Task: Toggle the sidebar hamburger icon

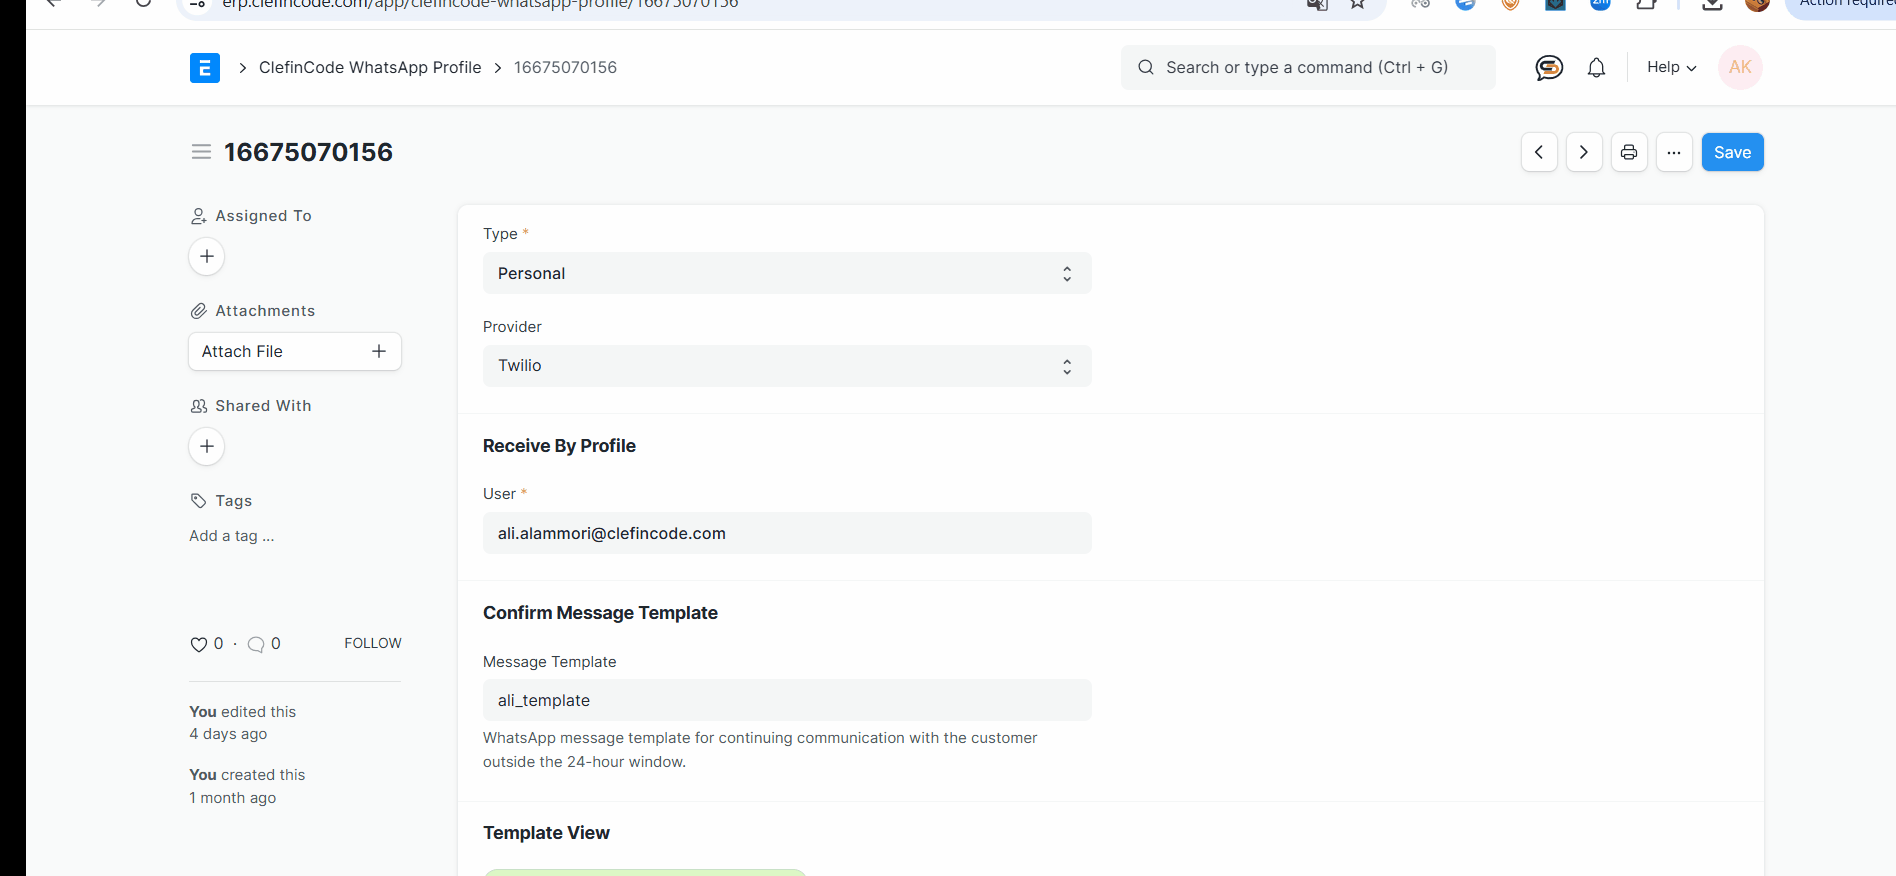Action: pos(201,152)
